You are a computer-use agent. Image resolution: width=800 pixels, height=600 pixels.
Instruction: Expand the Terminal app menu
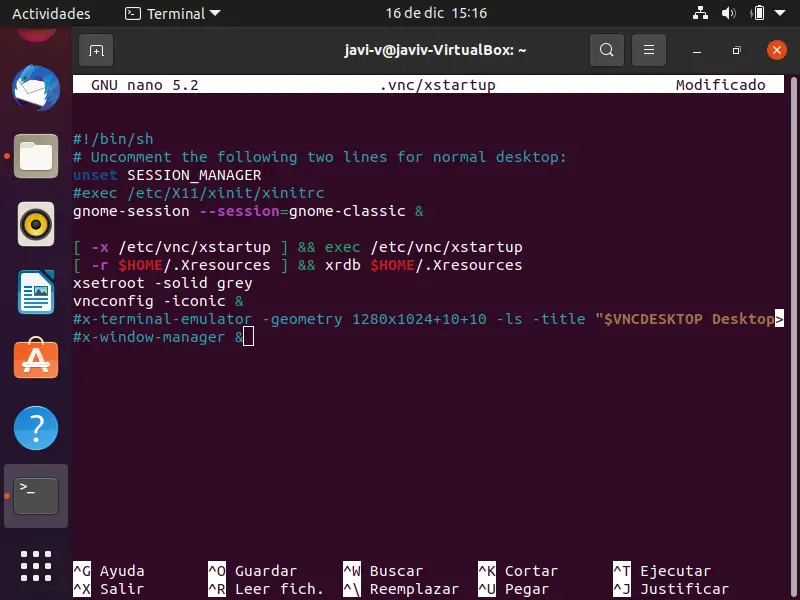tap(173, 14)
